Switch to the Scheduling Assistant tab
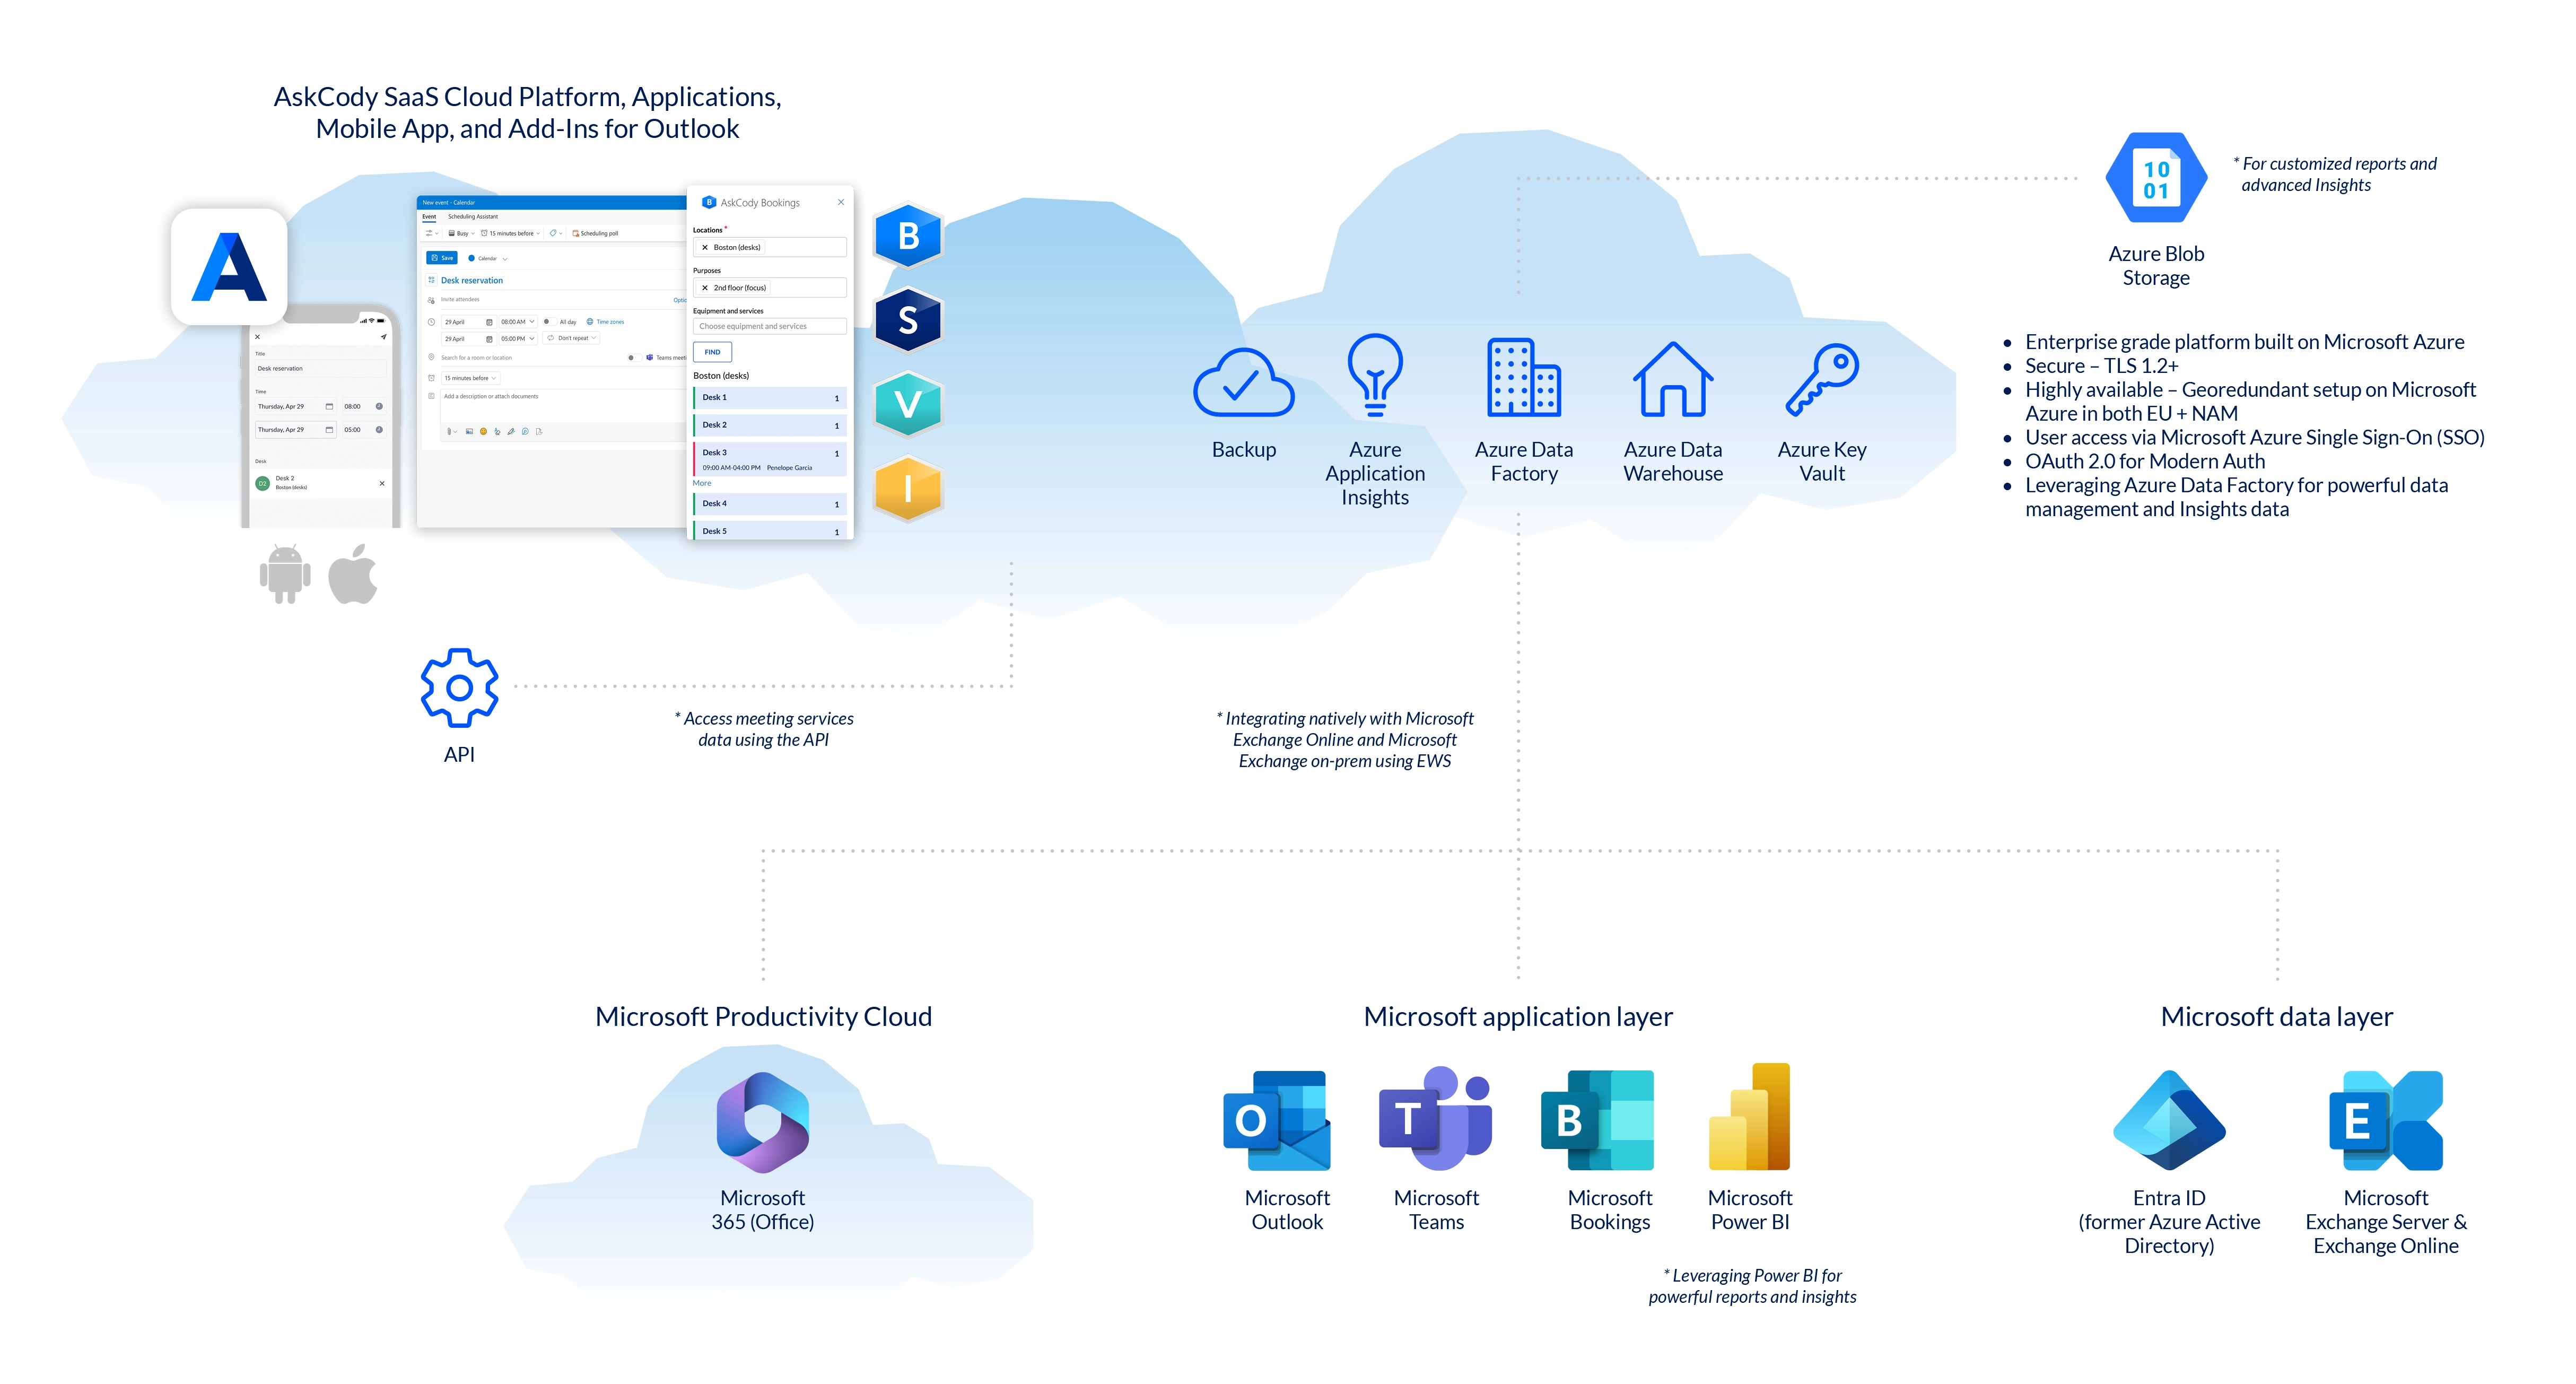2576x1384 pixels. [x=472, y=216]
